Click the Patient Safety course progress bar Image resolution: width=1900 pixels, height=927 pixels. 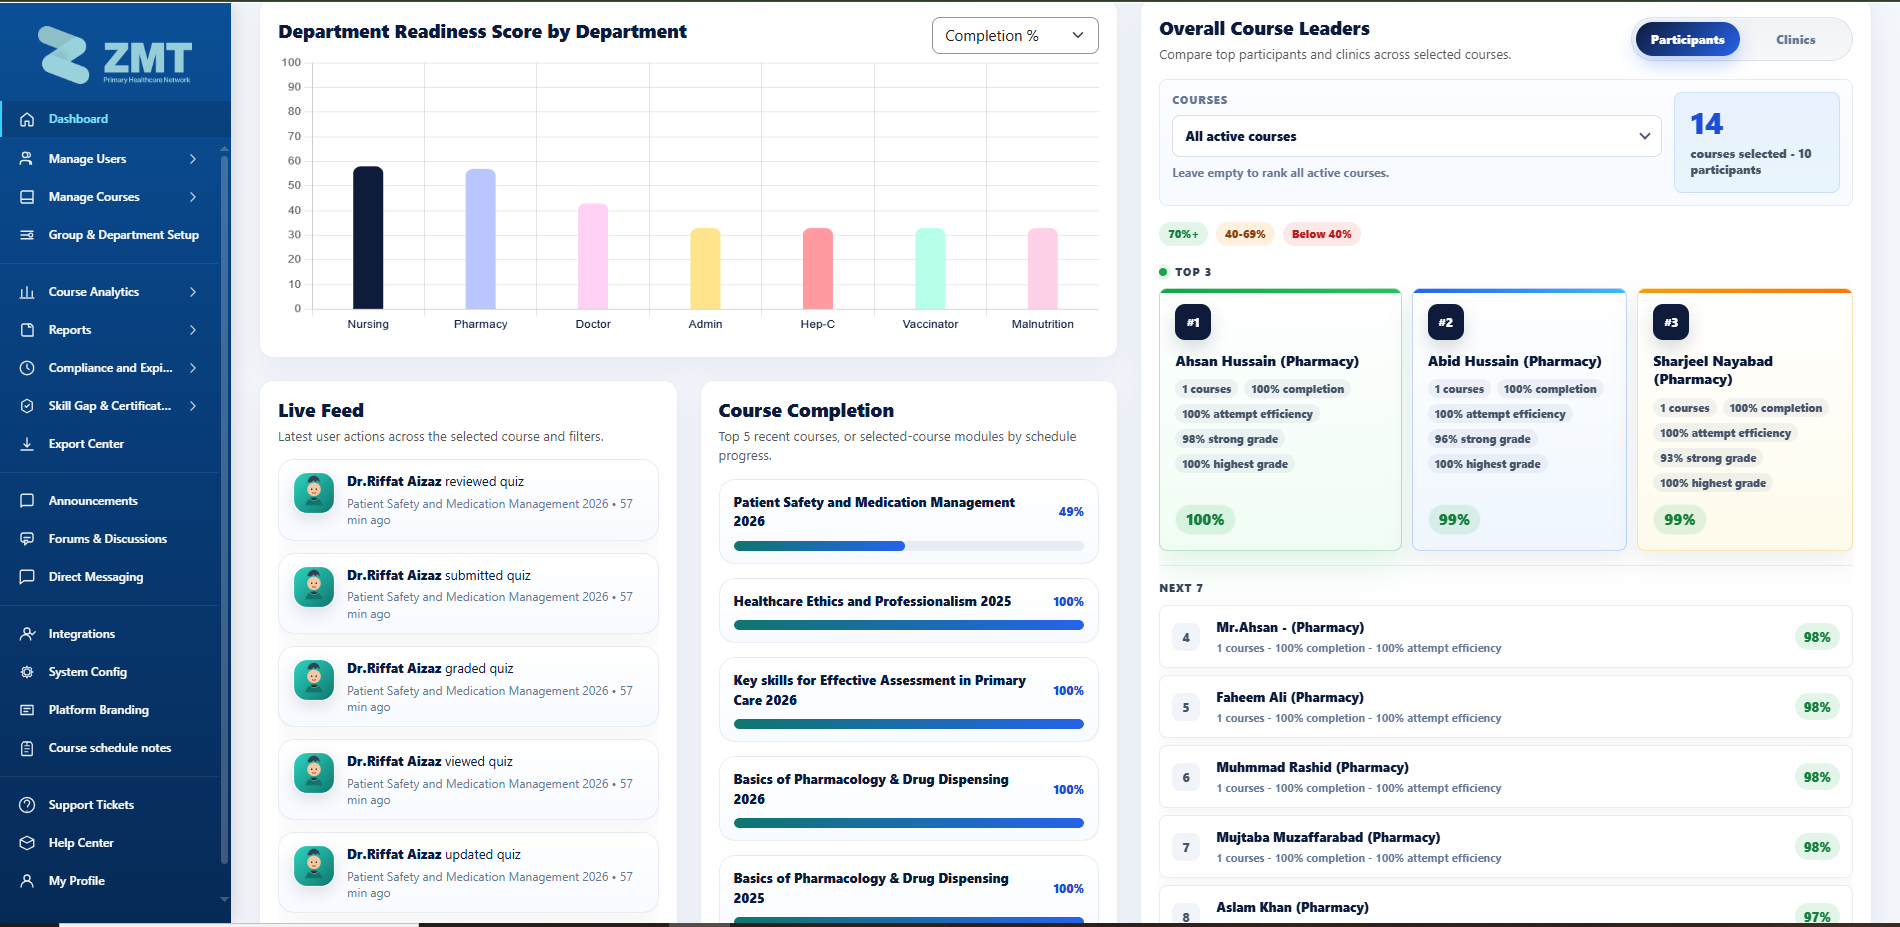908,546
